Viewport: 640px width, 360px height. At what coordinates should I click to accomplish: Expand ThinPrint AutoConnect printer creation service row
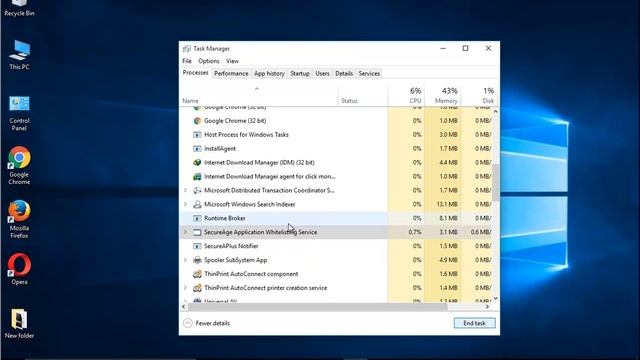(x=185, y=288)
